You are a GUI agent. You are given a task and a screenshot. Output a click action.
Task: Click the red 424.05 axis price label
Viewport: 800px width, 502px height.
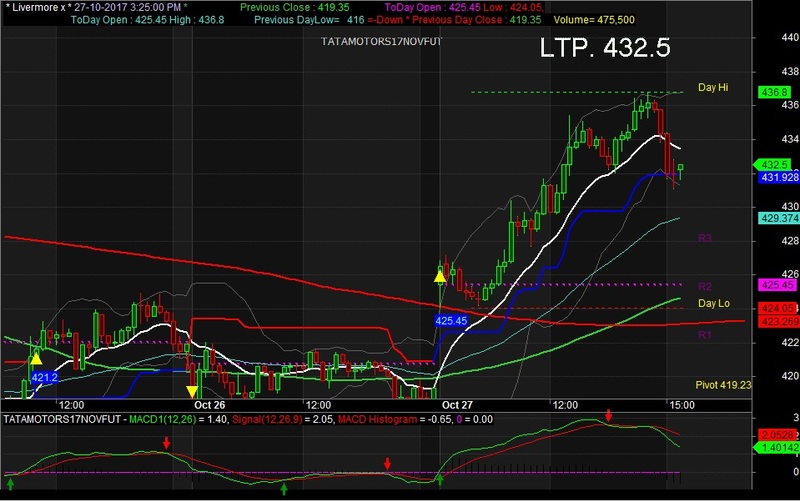point(777,308)
